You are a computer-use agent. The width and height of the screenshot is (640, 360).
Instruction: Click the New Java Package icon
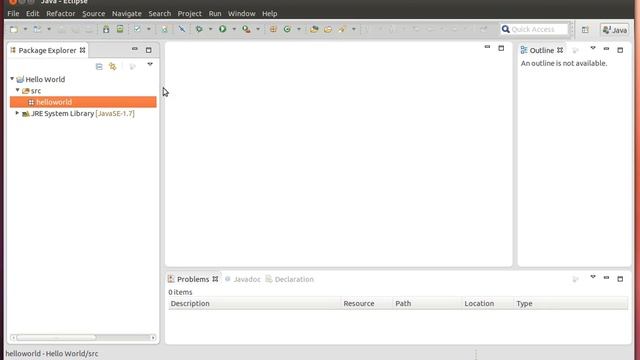click(x=273, y=29)
